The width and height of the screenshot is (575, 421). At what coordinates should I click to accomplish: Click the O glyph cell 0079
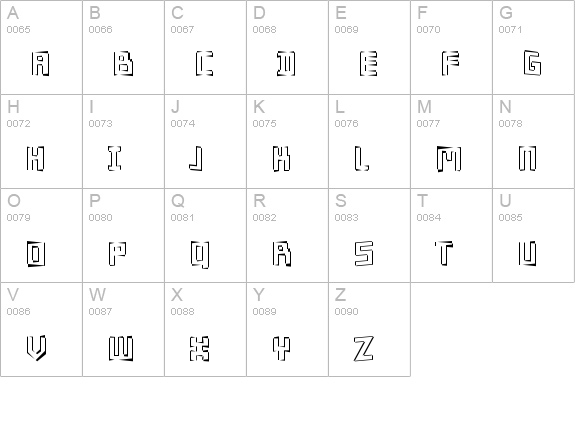click(41, 235)
